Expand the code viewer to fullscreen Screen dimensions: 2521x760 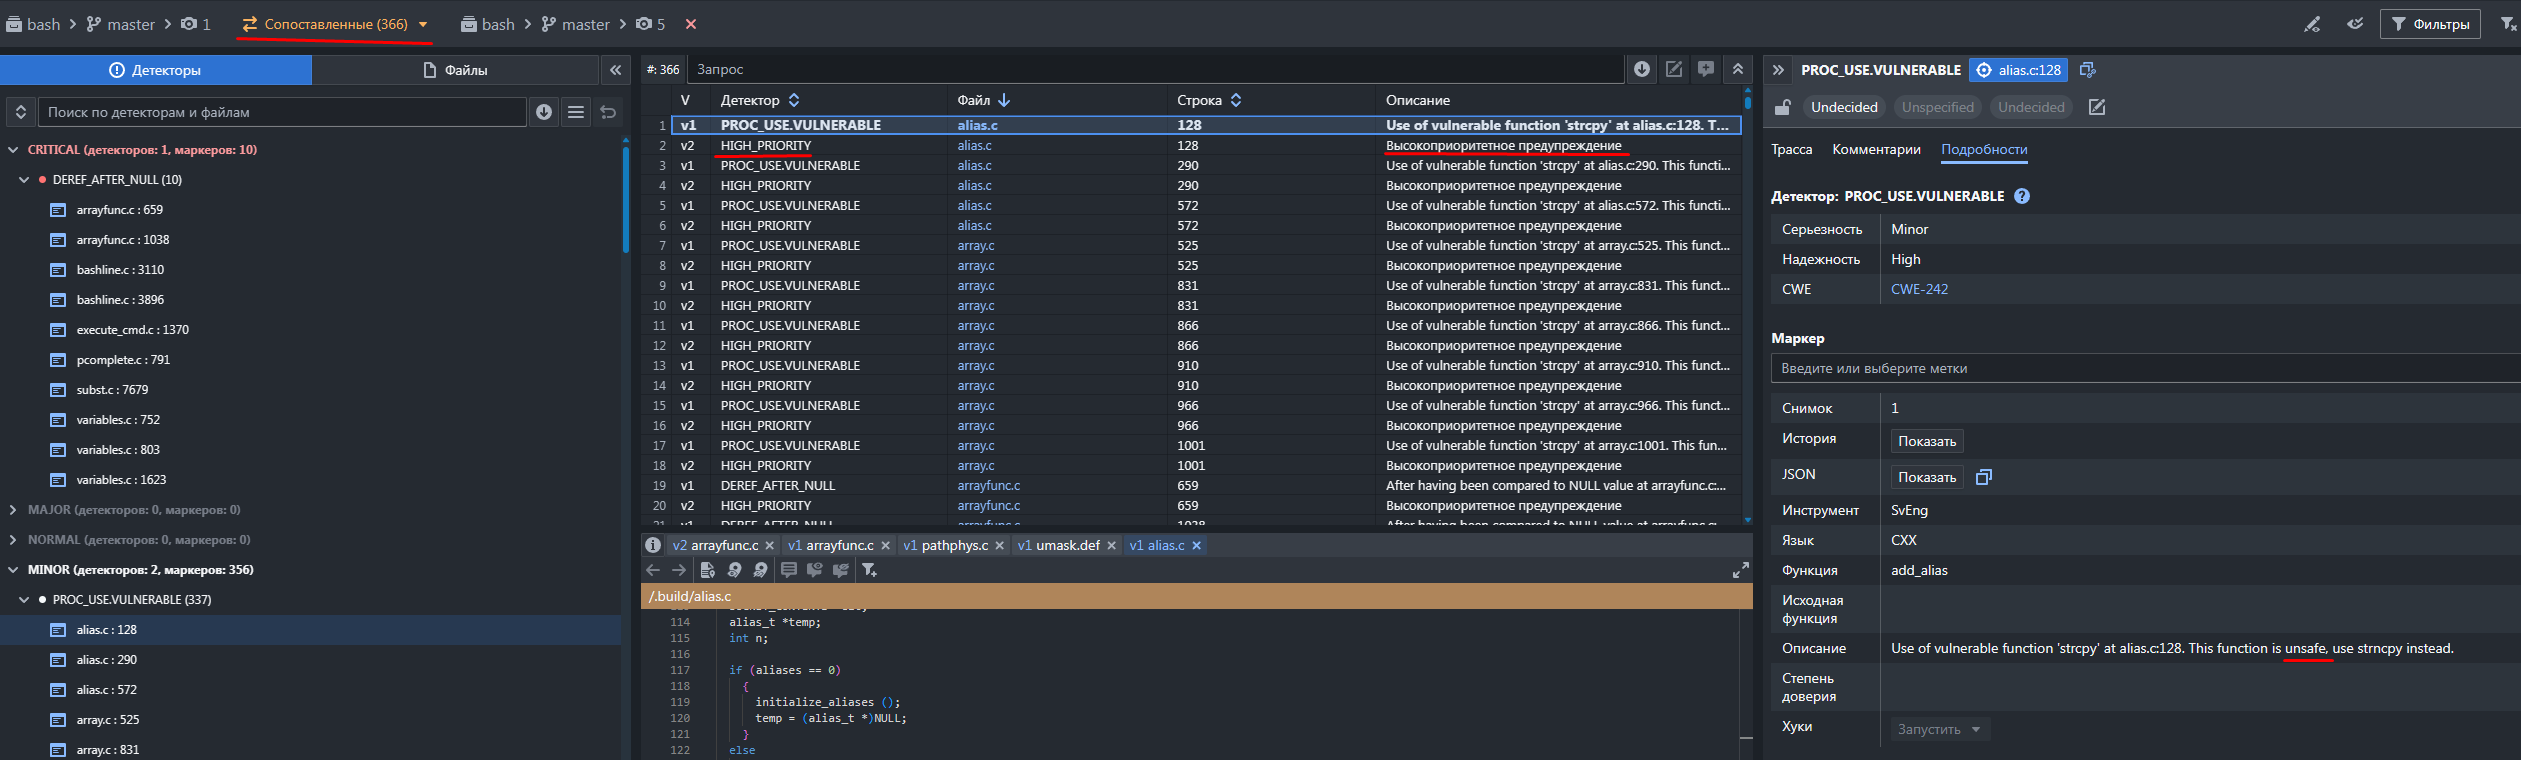coord(1740,570)
